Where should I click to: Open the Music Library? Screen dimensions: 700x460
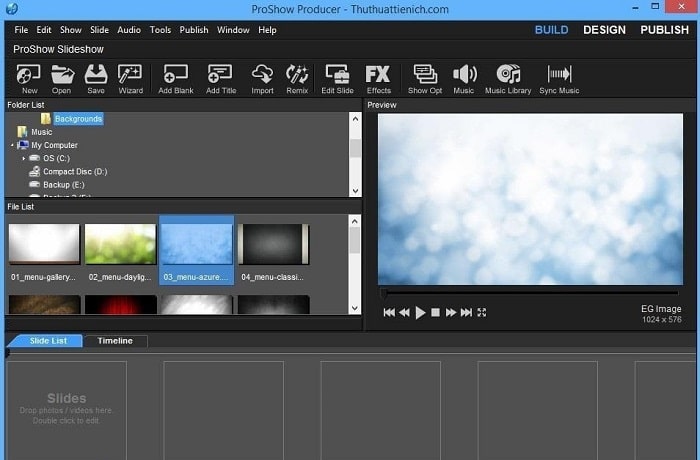(x=508, y=79)
